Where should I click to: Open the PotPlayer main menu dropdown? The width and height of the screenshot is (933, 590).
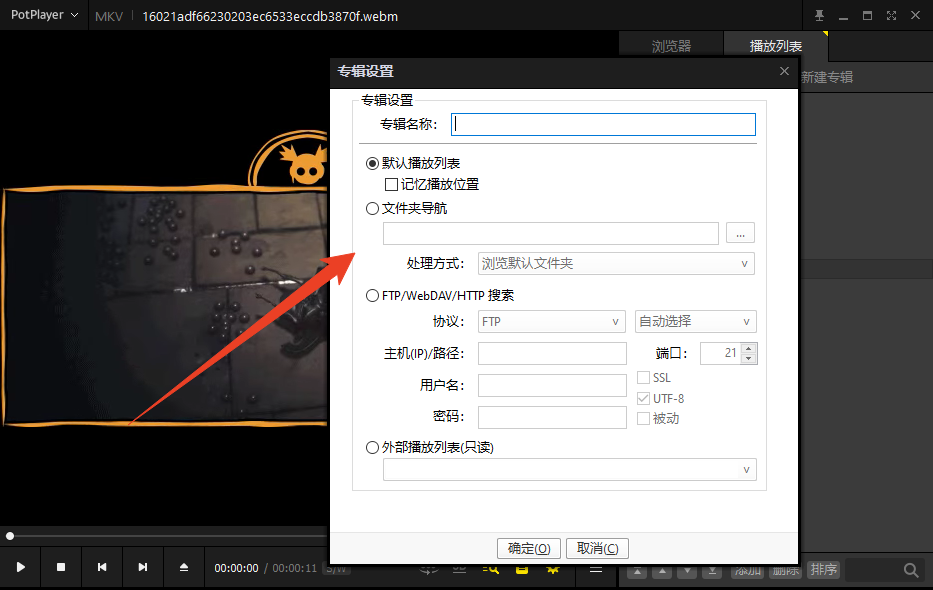[x=45, y=16]
